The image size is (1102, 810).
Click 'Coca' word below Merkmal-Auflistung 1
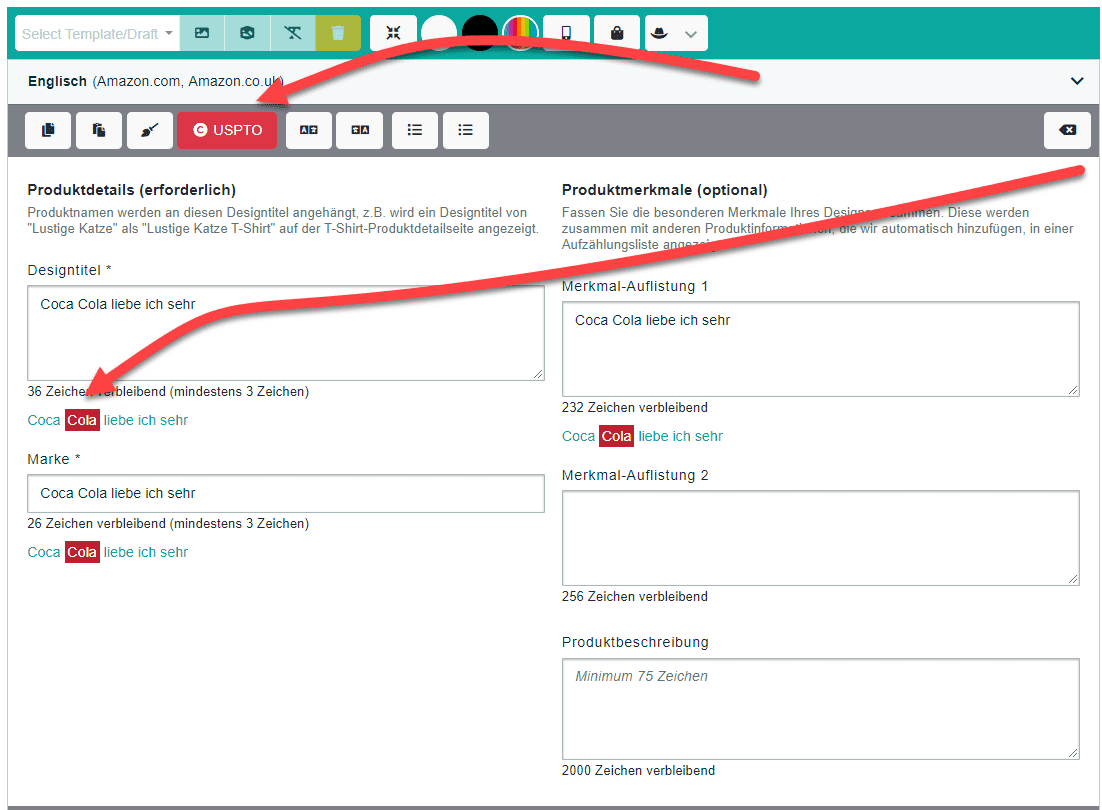click(x=578, y=436)
